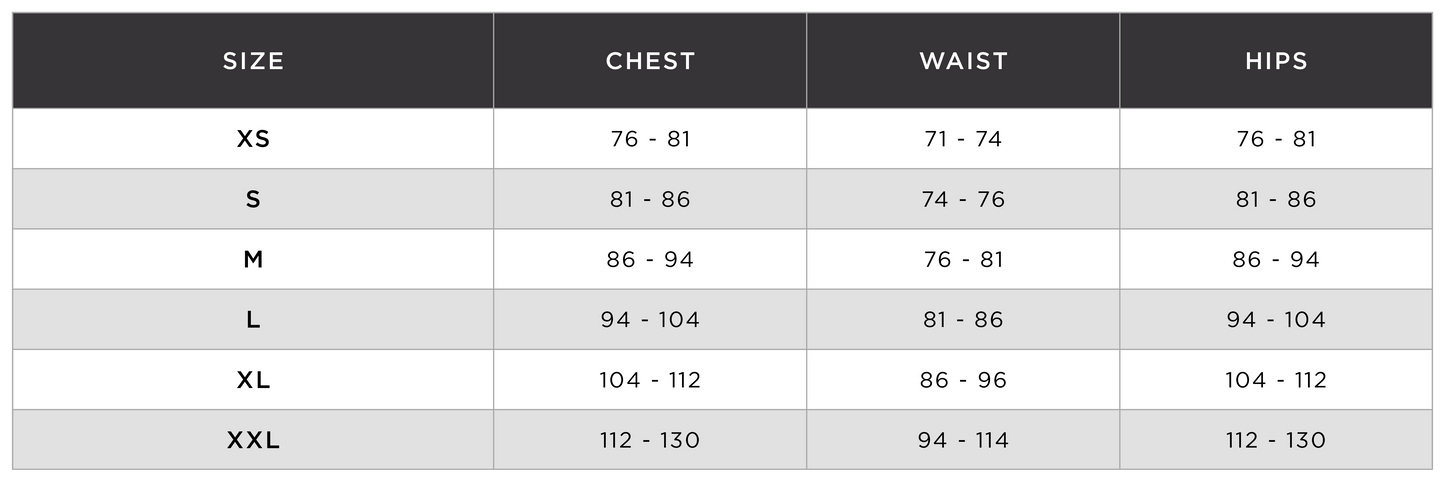Click the XS chest measurement cell
Image resolution: width=1445 pixels, height=482 pixels.
pos(650,139)
